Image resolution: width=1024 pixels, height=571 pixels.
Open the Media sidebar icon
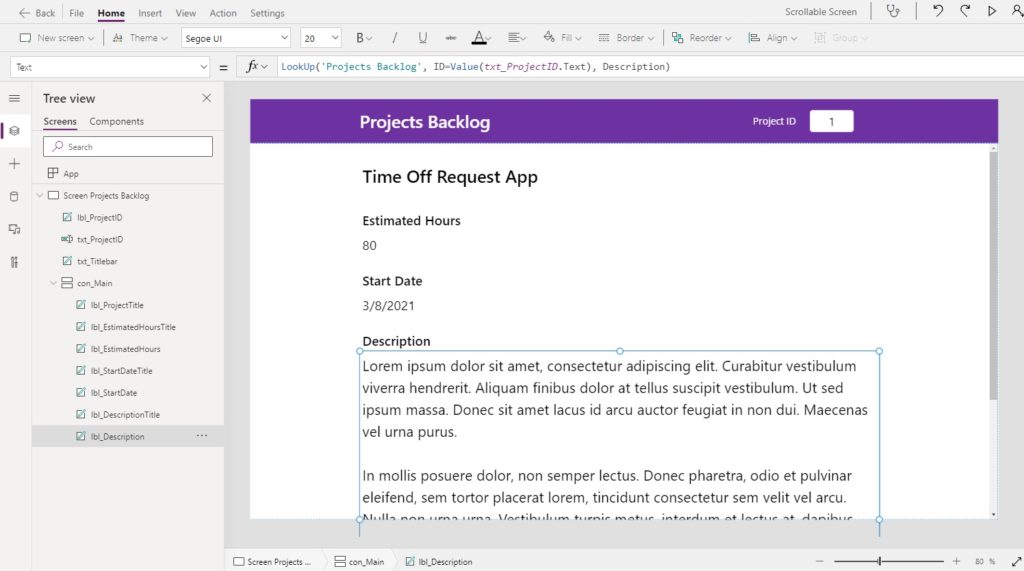[x=14, y=229]
